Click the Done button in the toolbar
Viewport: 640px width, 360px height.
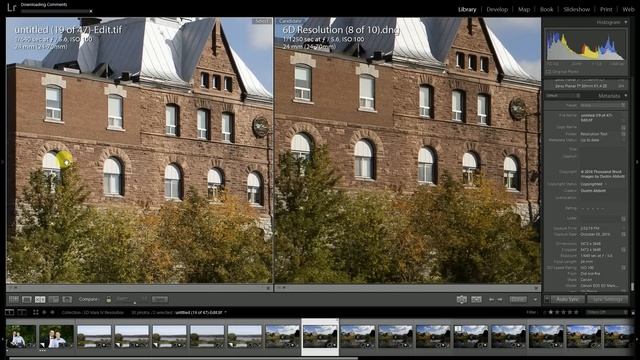pos(518,299)
